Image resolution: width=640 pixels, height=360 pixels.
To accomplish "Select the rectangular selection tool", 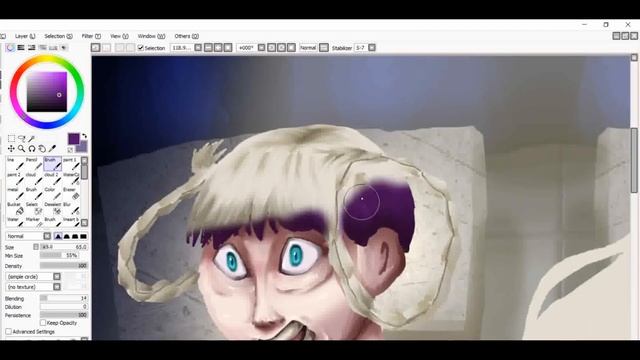I will (11, 139).
